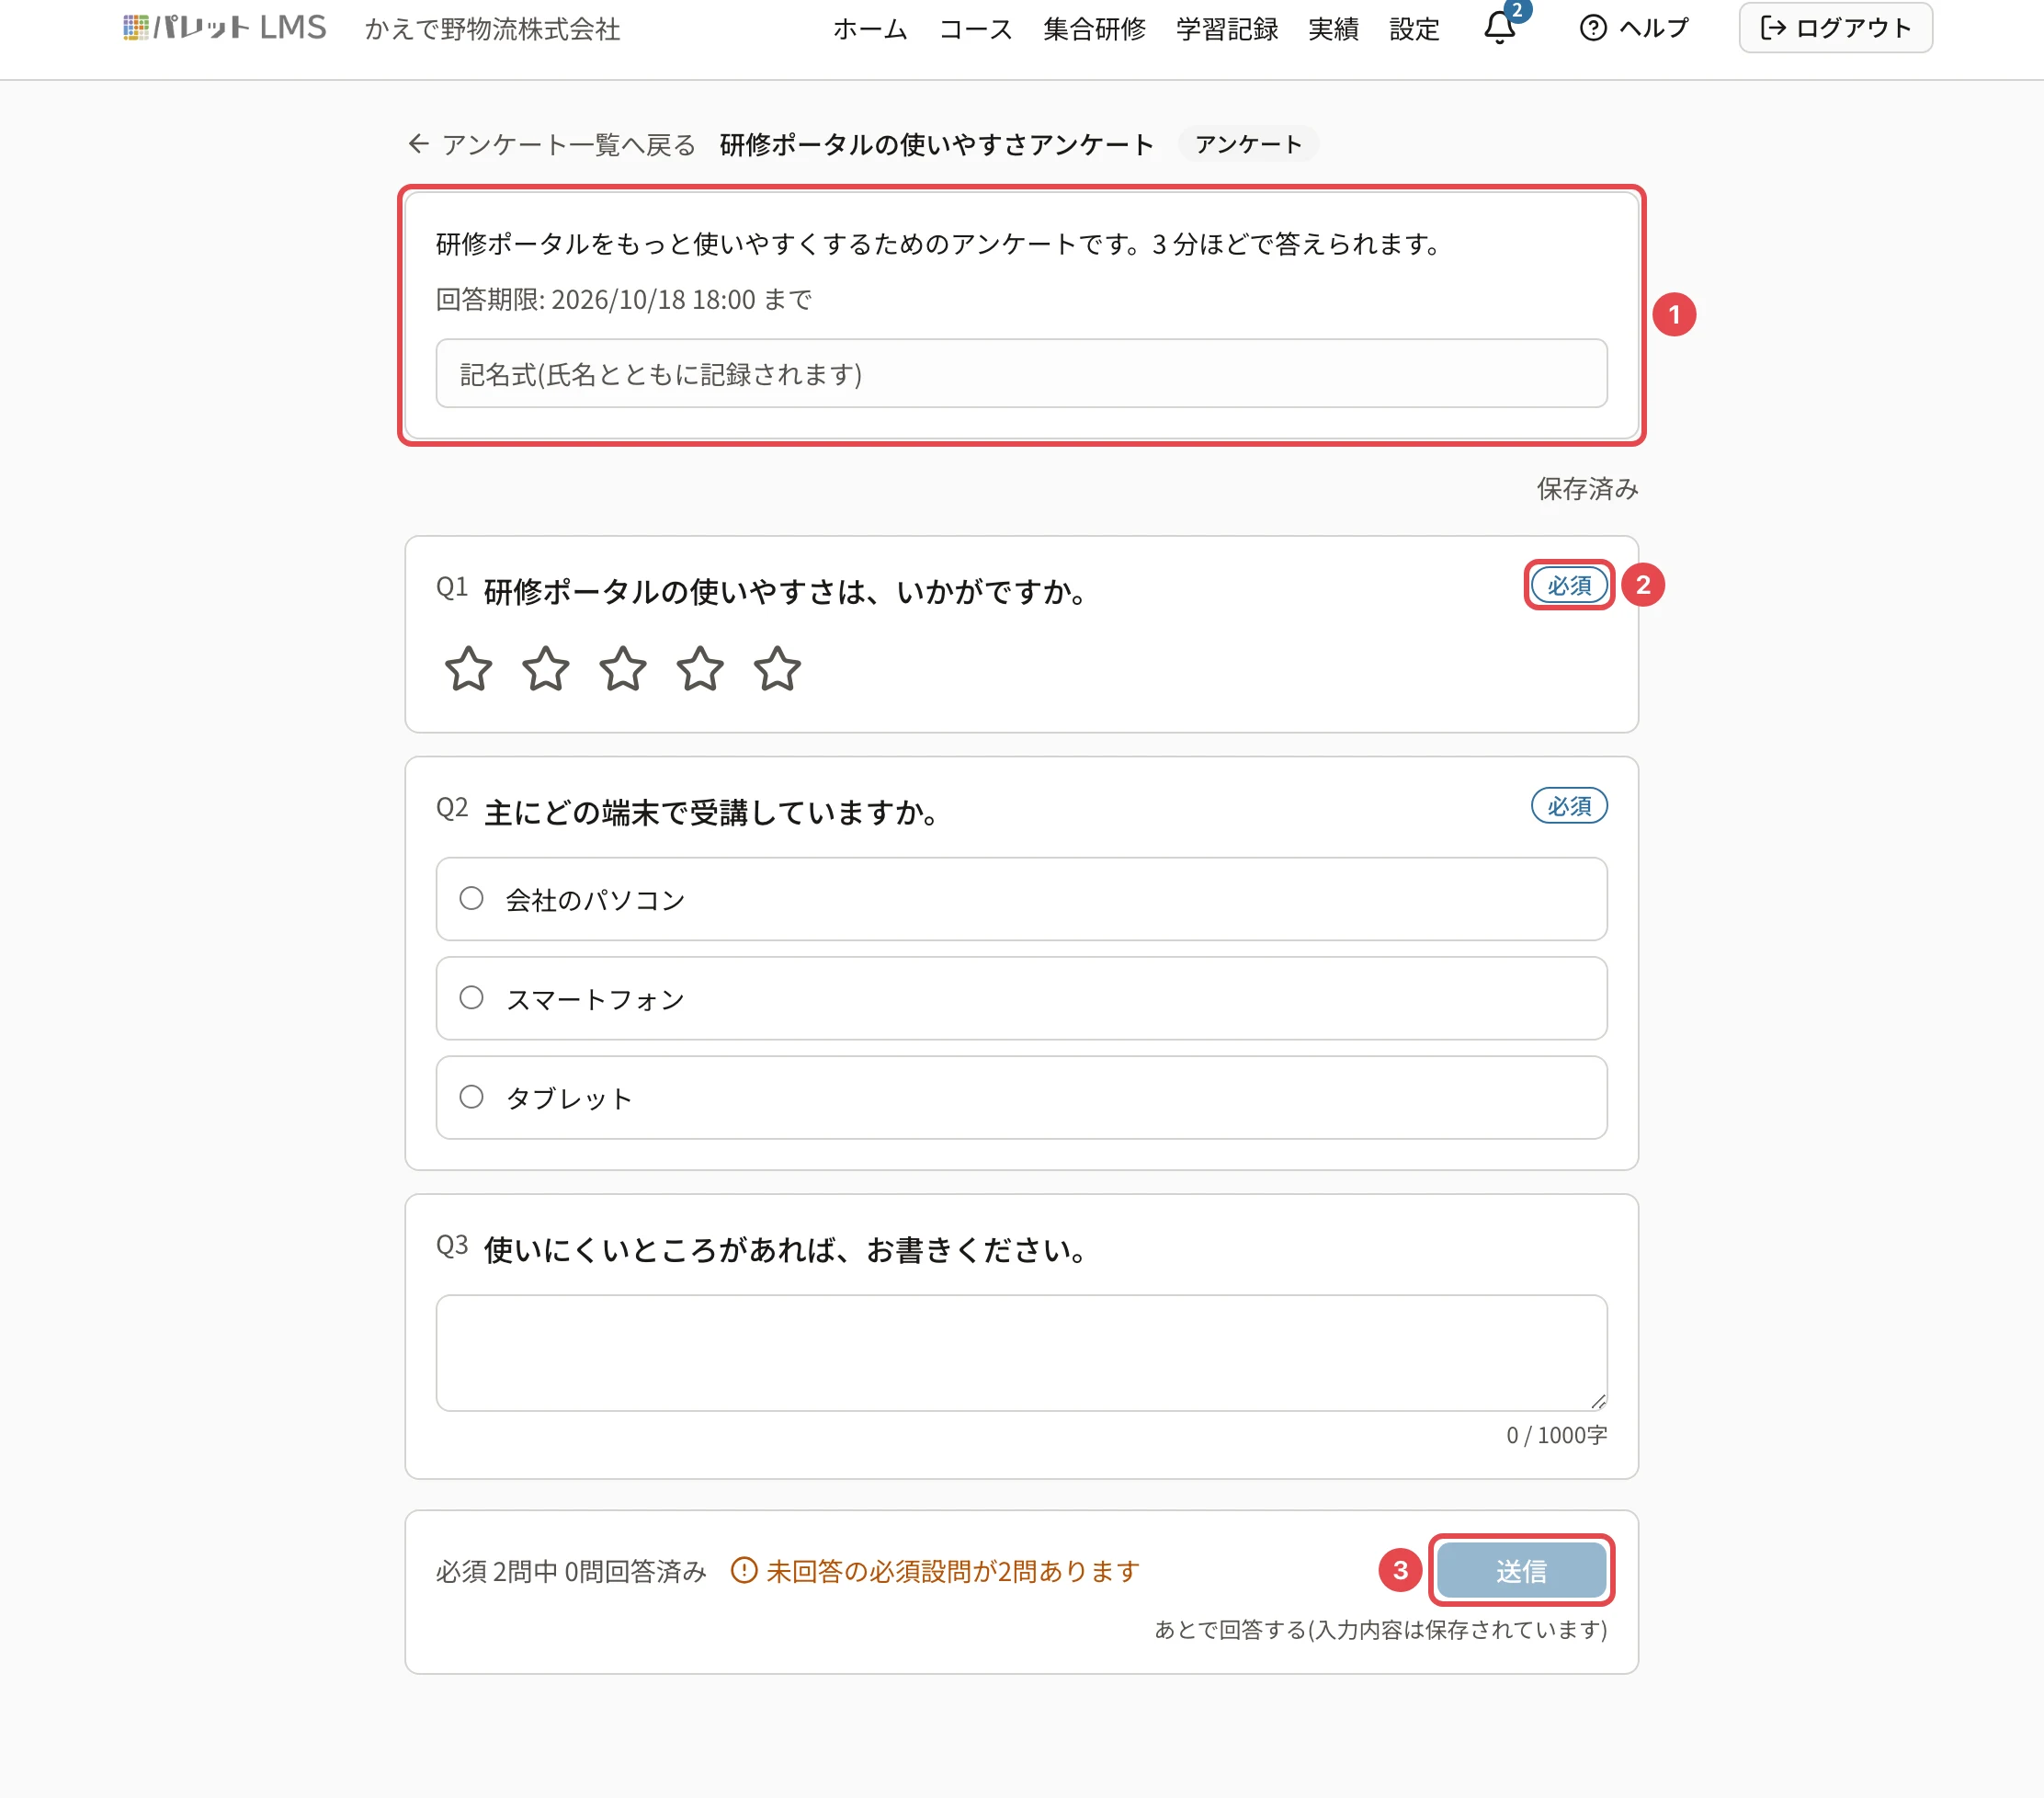
Task: Click company name かえで野物流株式会社
Action: pos(492,29)
